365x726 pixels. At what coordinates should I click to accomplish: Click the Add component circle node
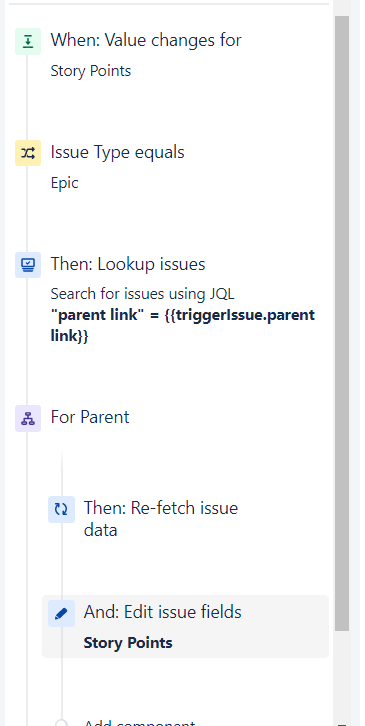point(61,722)
